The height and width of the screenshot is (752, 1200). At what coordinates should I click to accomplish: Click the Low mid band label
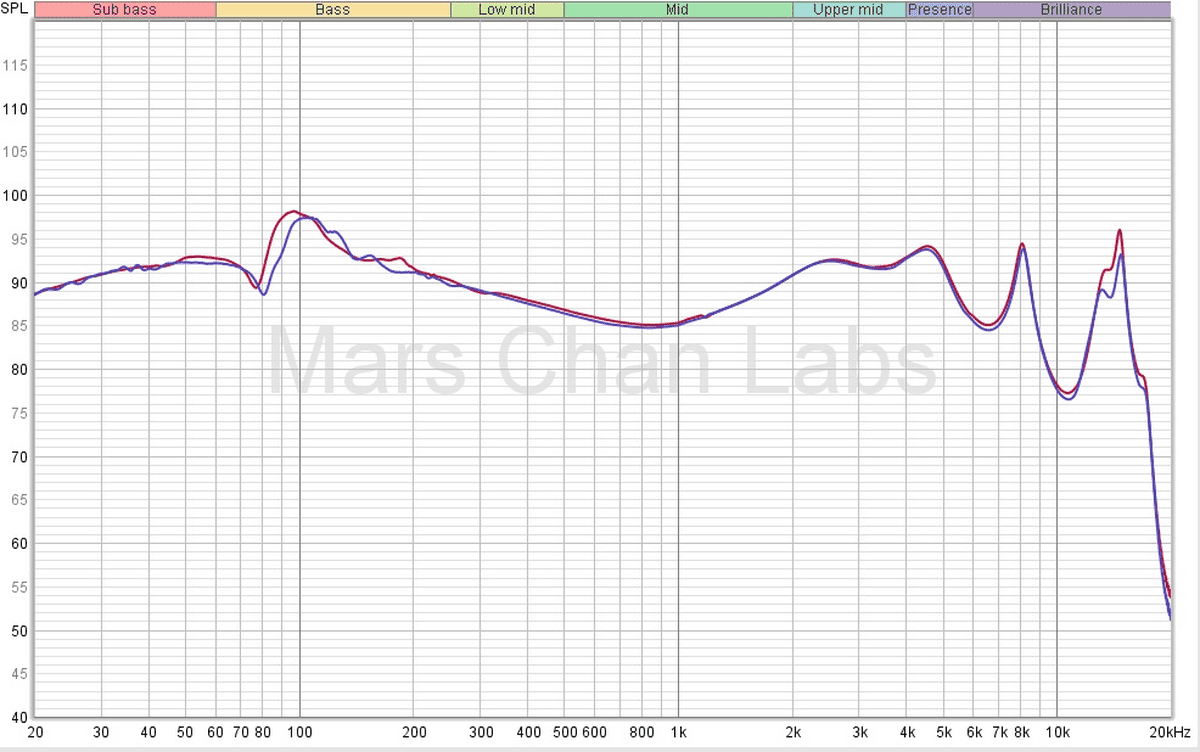(x=507, y=10)
